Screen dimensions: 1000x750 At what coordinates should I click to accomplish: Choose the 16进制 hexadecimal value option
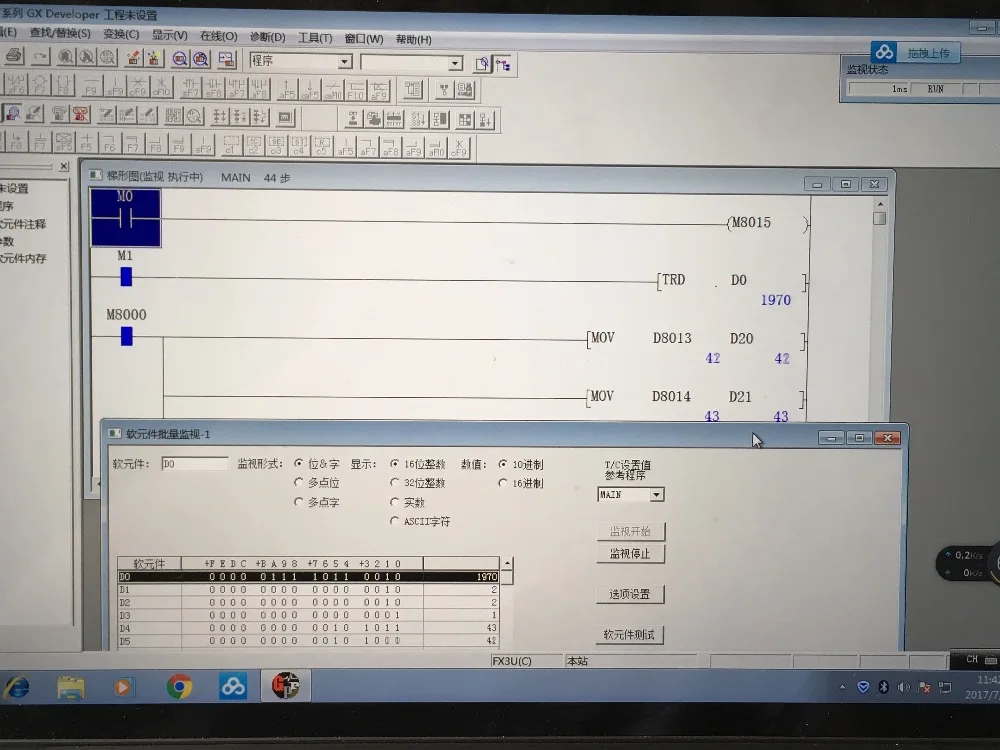point(503,483)
